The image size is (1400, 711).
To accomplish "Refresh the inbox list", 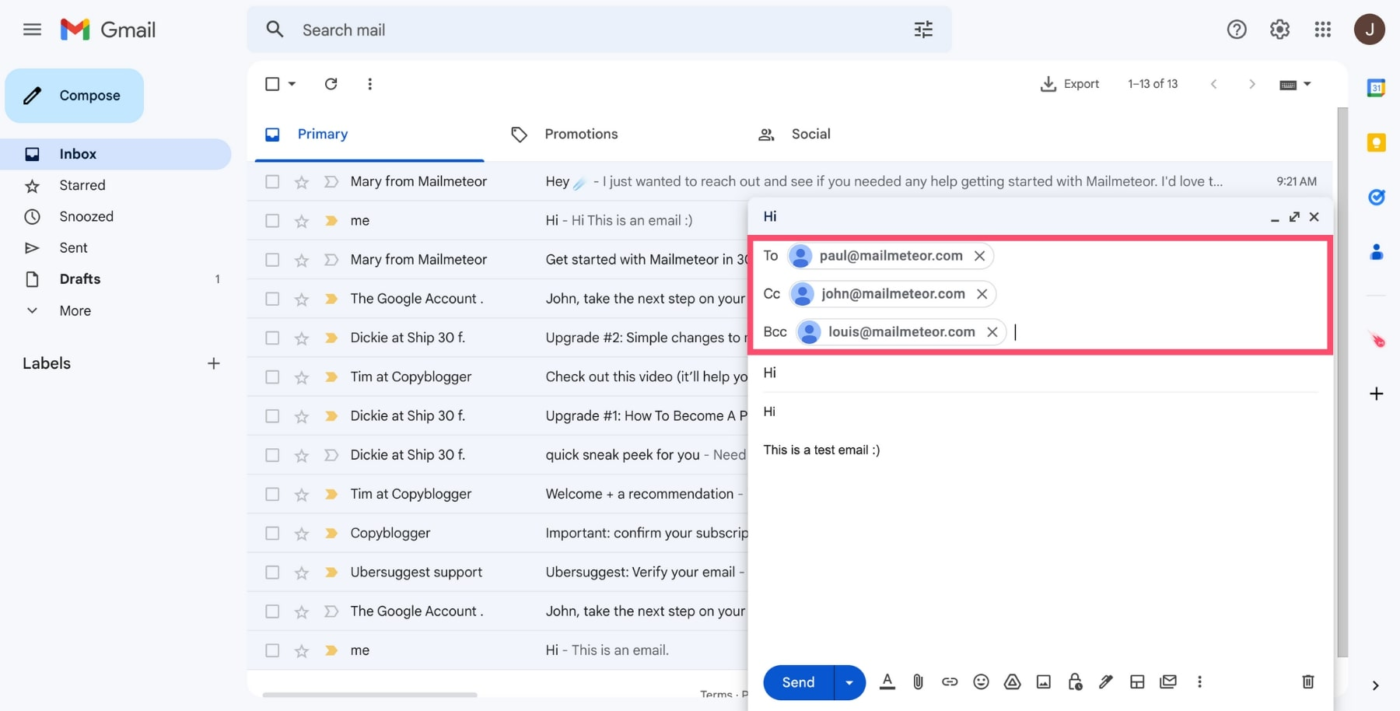I will [331, 84].
